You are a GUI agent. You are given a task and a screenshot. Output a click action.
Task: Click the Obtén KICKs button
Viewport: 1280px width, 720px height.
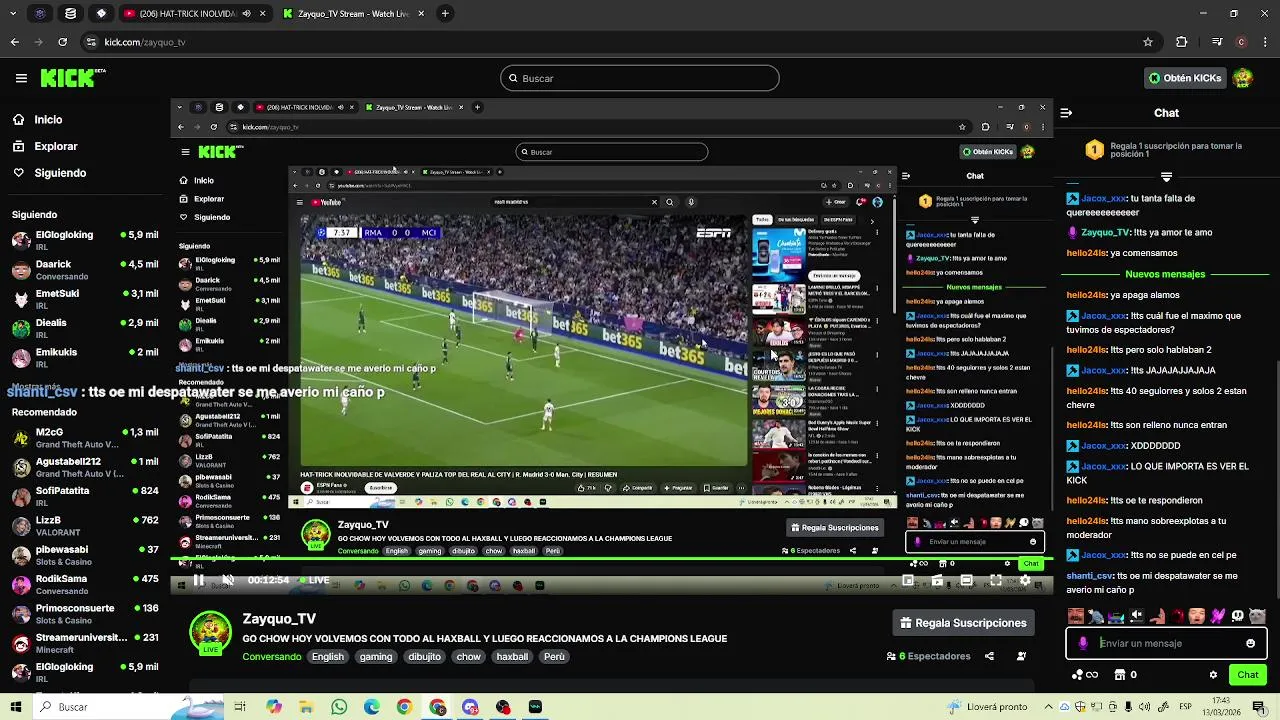tap(1185, 78)
